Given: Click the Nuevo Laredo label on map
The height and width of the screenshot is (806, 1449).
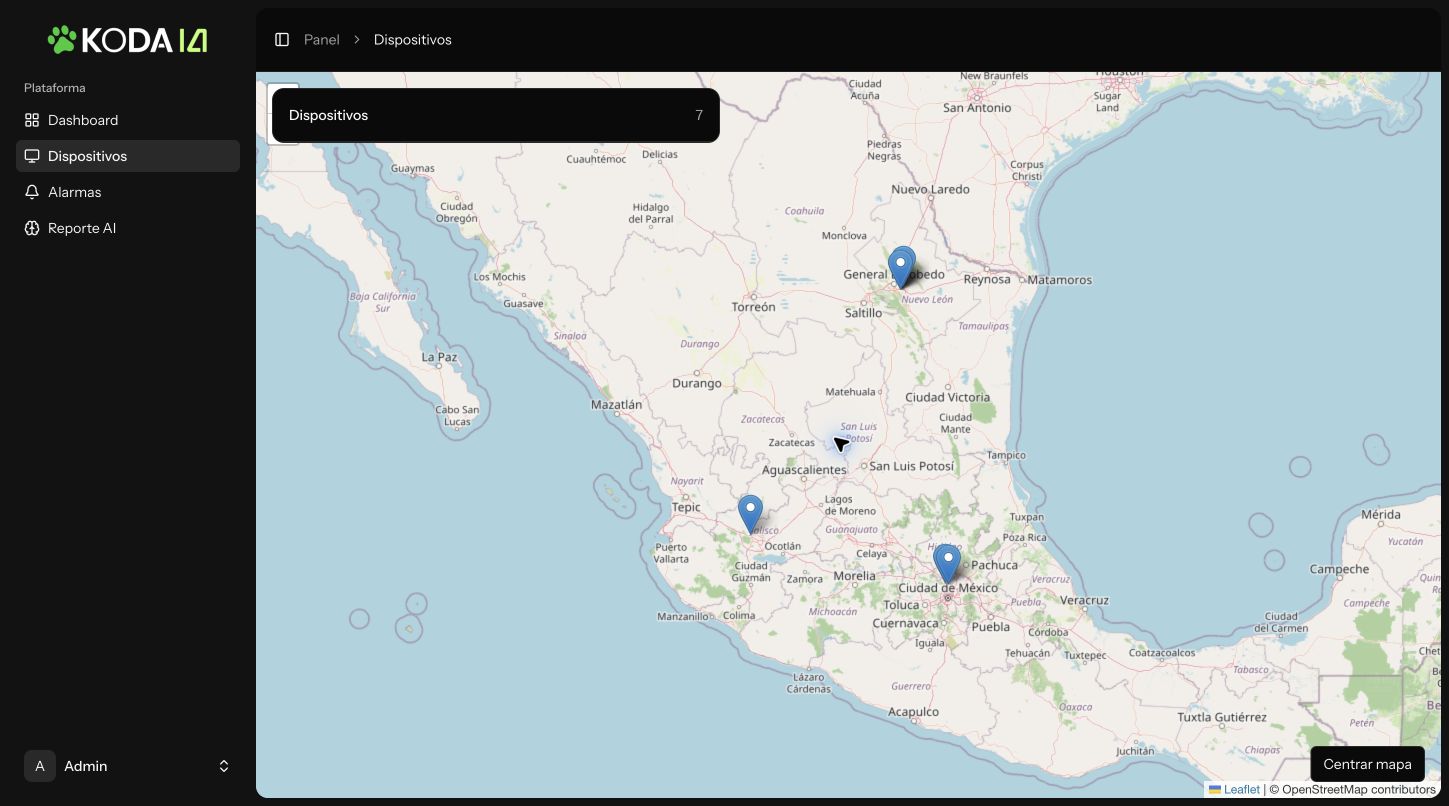Looking at the screenshot, I should tap(931, 189).
